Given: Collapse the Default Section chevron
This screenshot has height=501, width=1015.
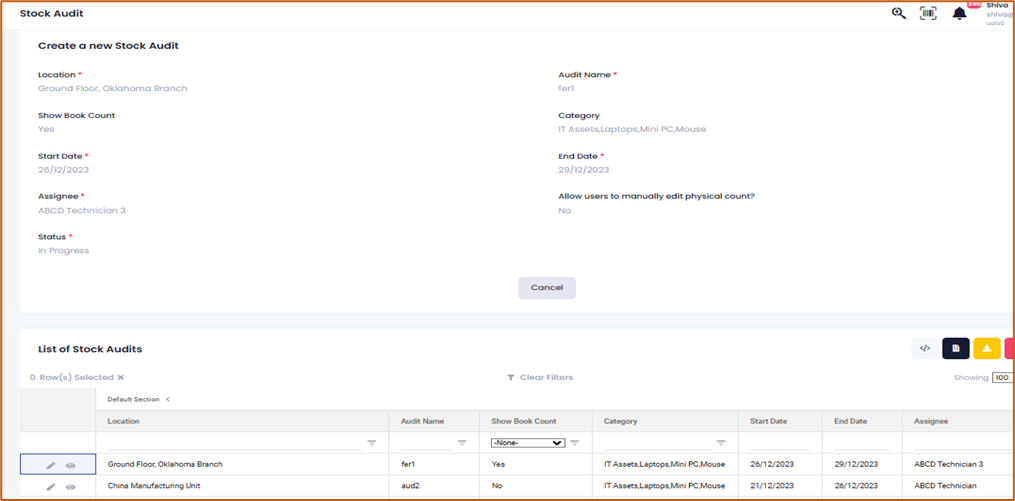Looking at the screenshot, I should coord(167,399).
